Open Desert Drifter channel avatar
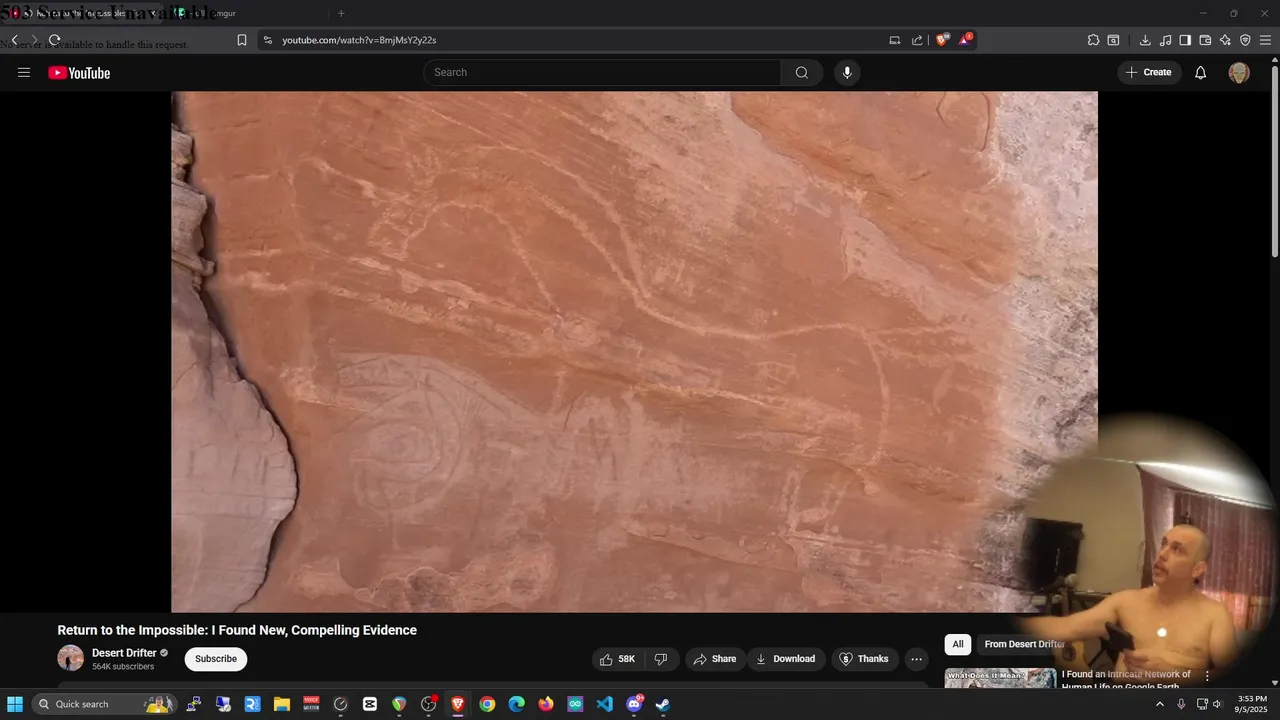This screenshot has height=720, width=1280. pos(70,658)
